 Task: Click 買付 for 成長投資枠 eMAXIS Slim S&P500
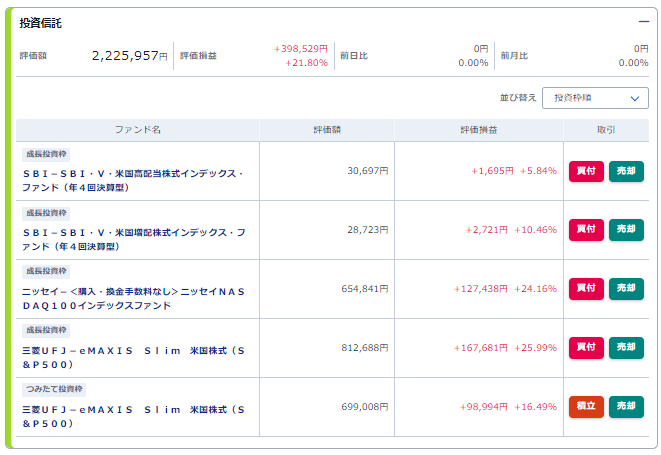586,348
